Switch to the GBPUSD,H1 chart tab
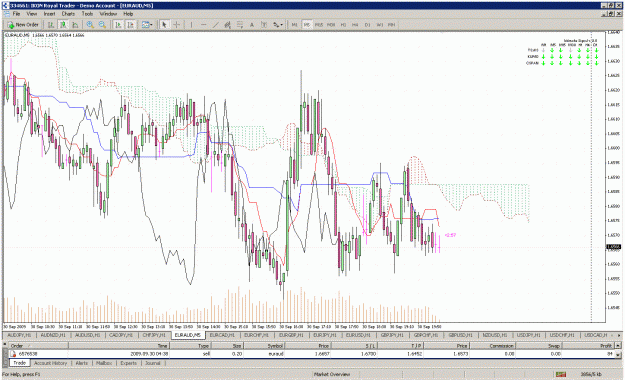 pyautogui.click(x=460, y=335)
